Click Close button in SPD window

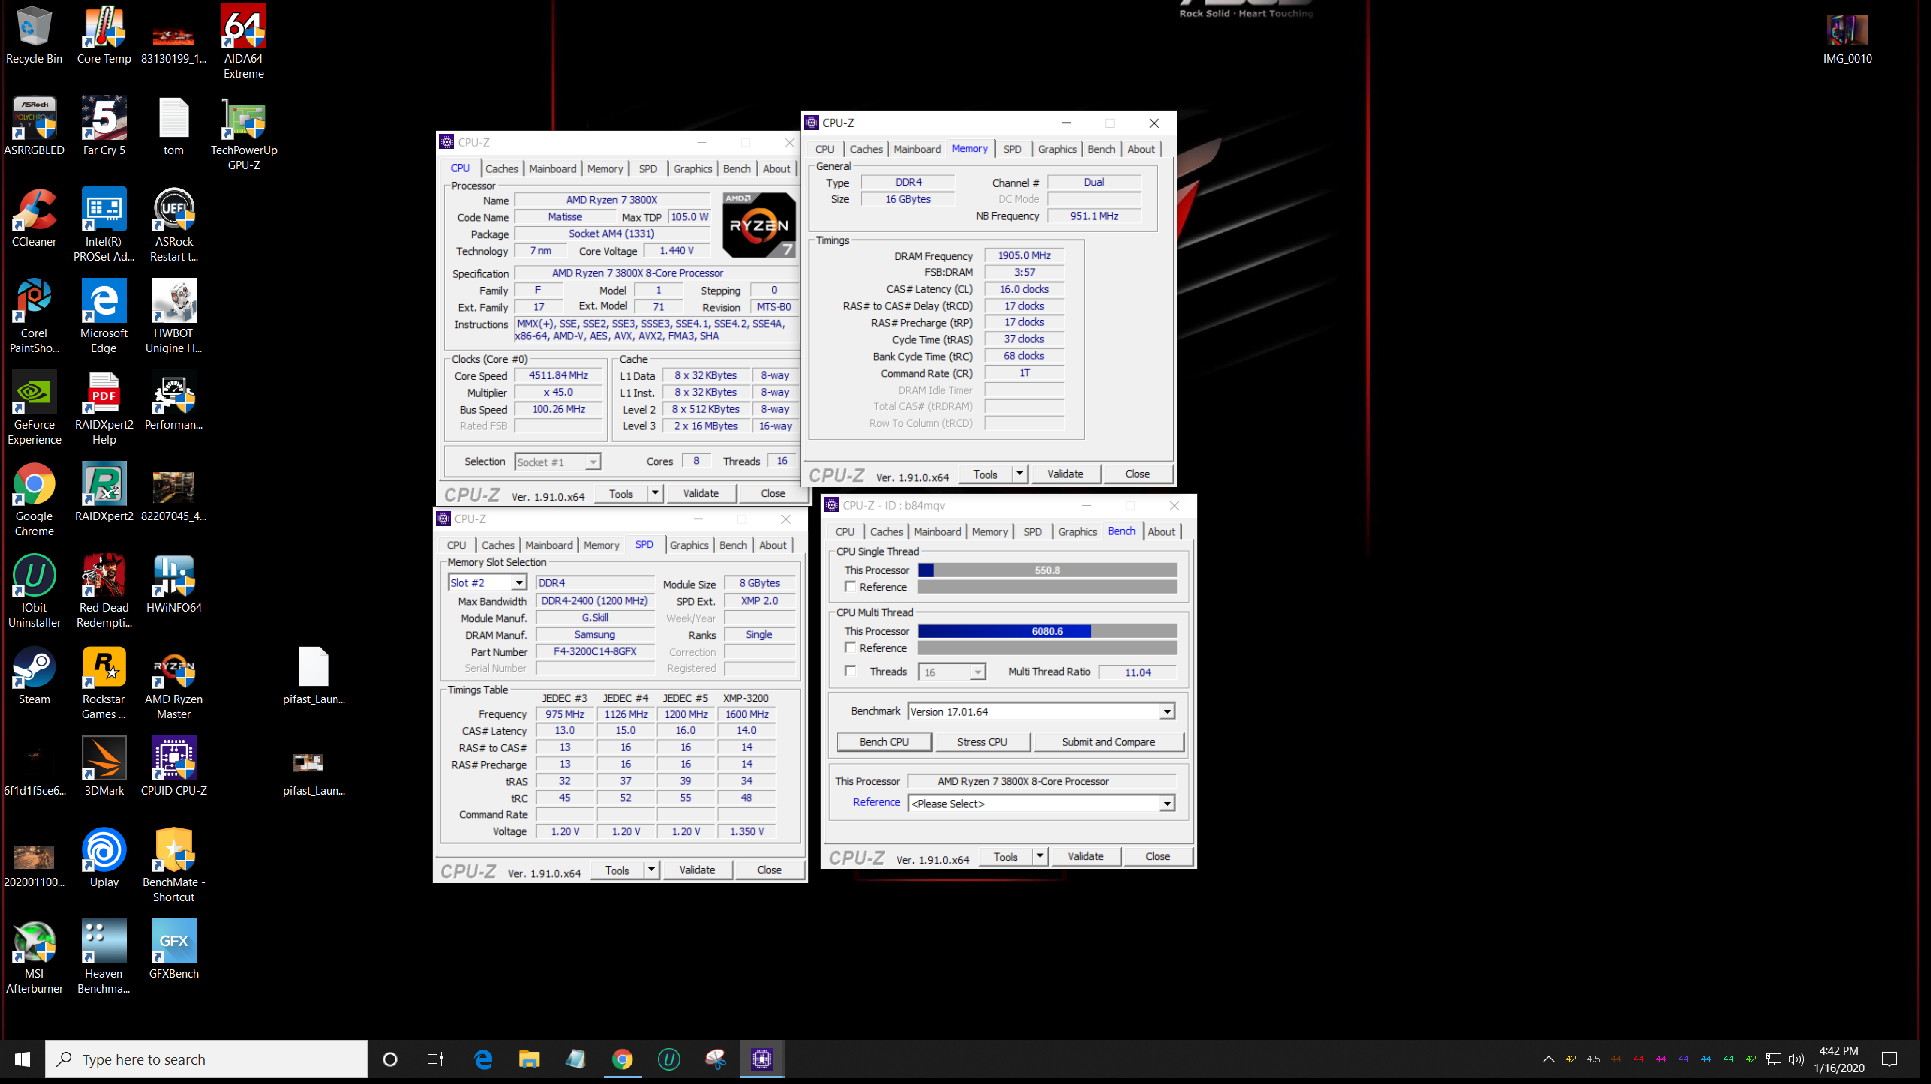[x=769, y=870]
